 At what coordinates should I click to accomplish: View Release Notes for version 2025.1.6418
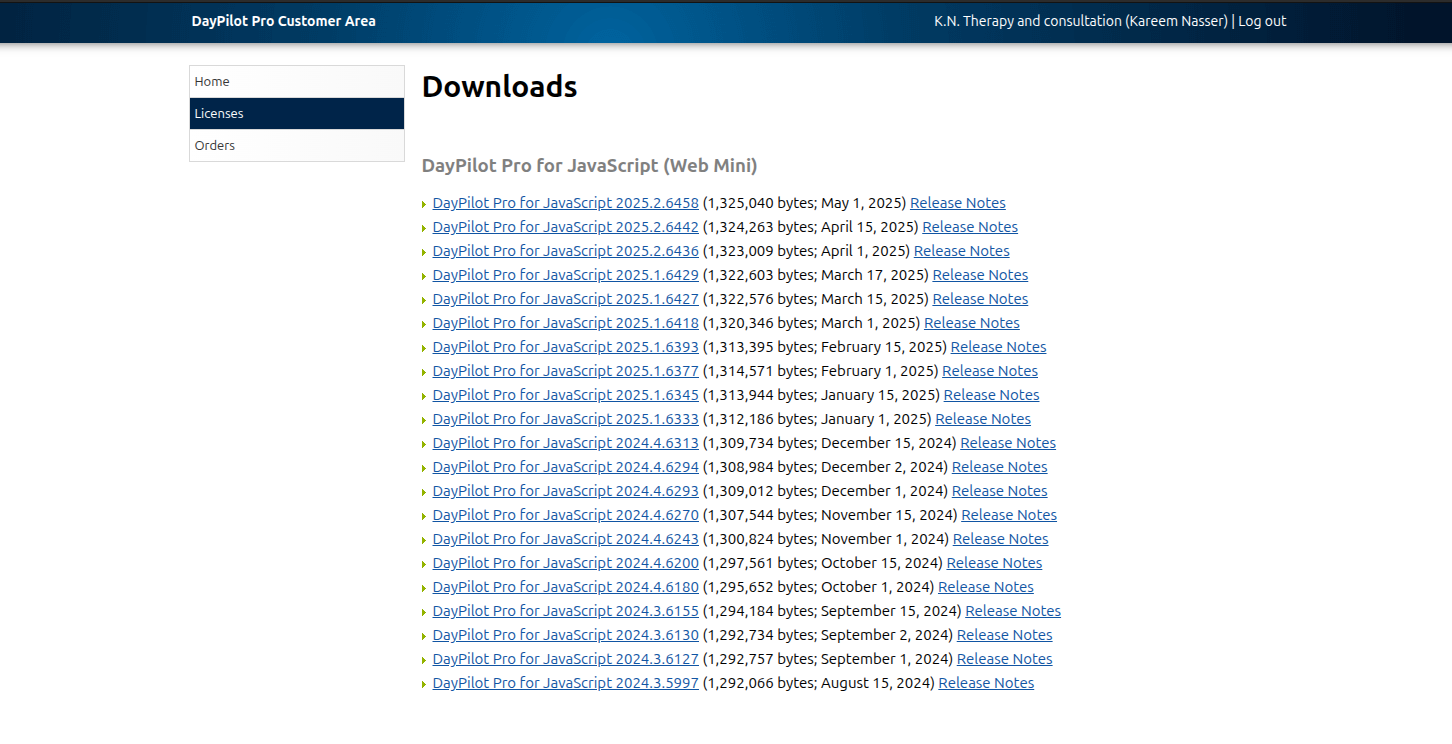[971, 323]
